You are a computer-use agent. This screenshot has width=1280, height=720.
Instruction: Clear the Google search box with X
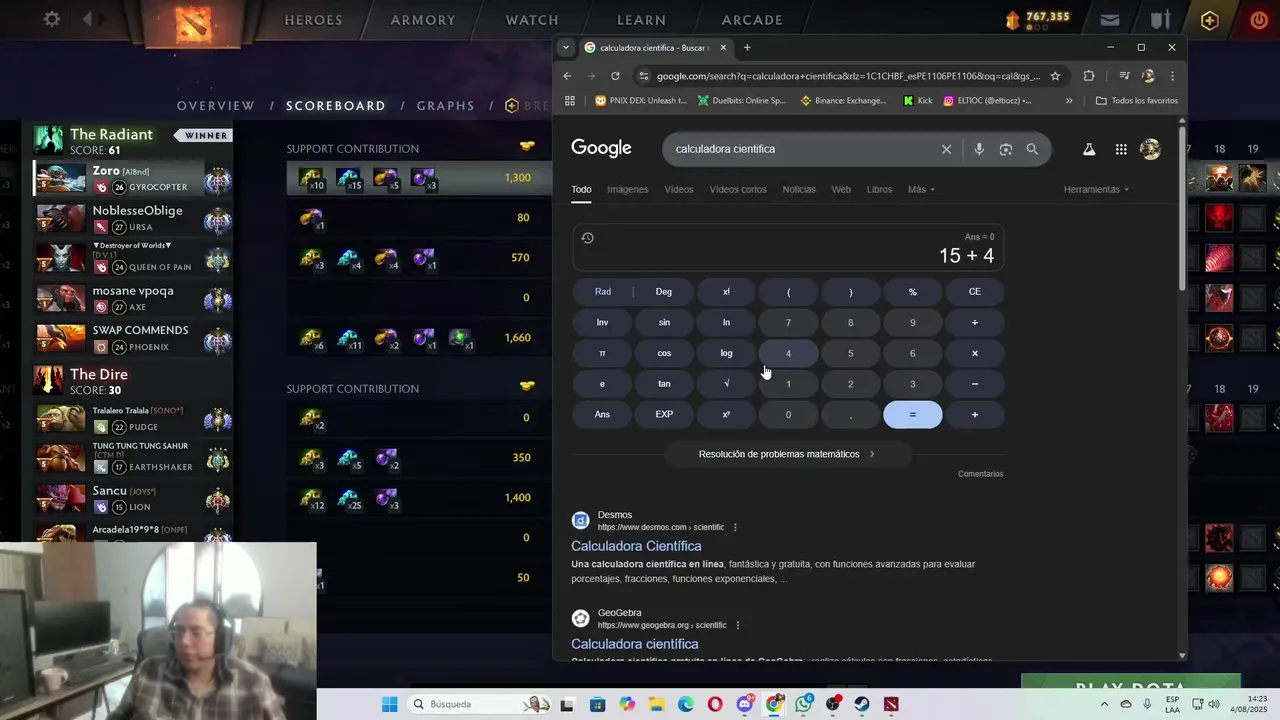pyautogui.click(x=946, y=149)
